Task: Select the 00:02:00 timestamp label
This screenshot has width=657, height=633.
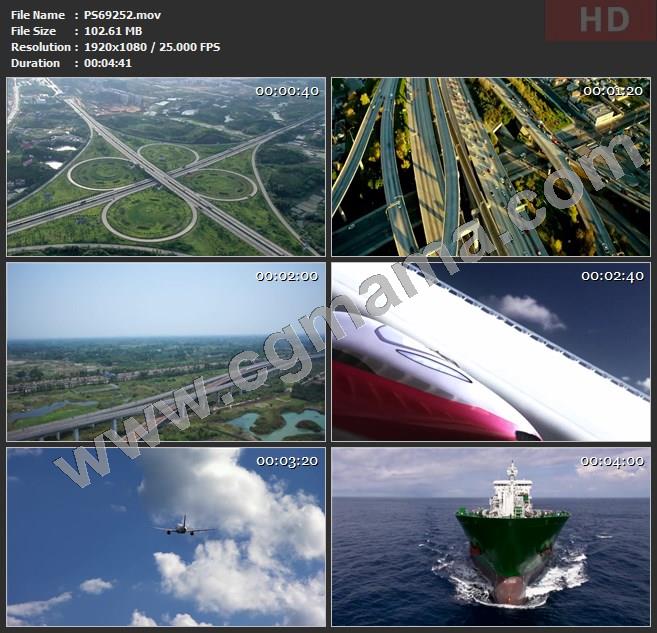Action: pyautogui.click(x=286, y=276)
